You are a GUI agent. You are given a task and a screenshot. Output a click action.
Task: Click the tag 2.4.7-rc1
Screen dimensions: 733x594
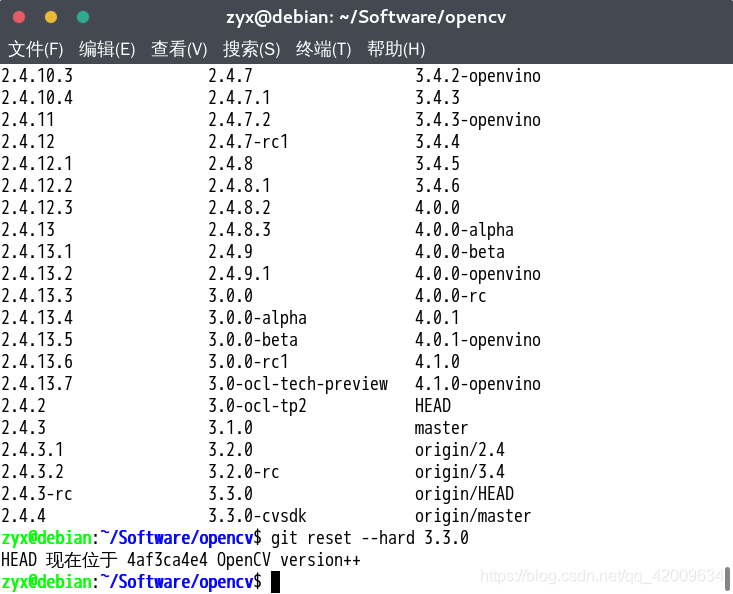(x=248, y=142)
